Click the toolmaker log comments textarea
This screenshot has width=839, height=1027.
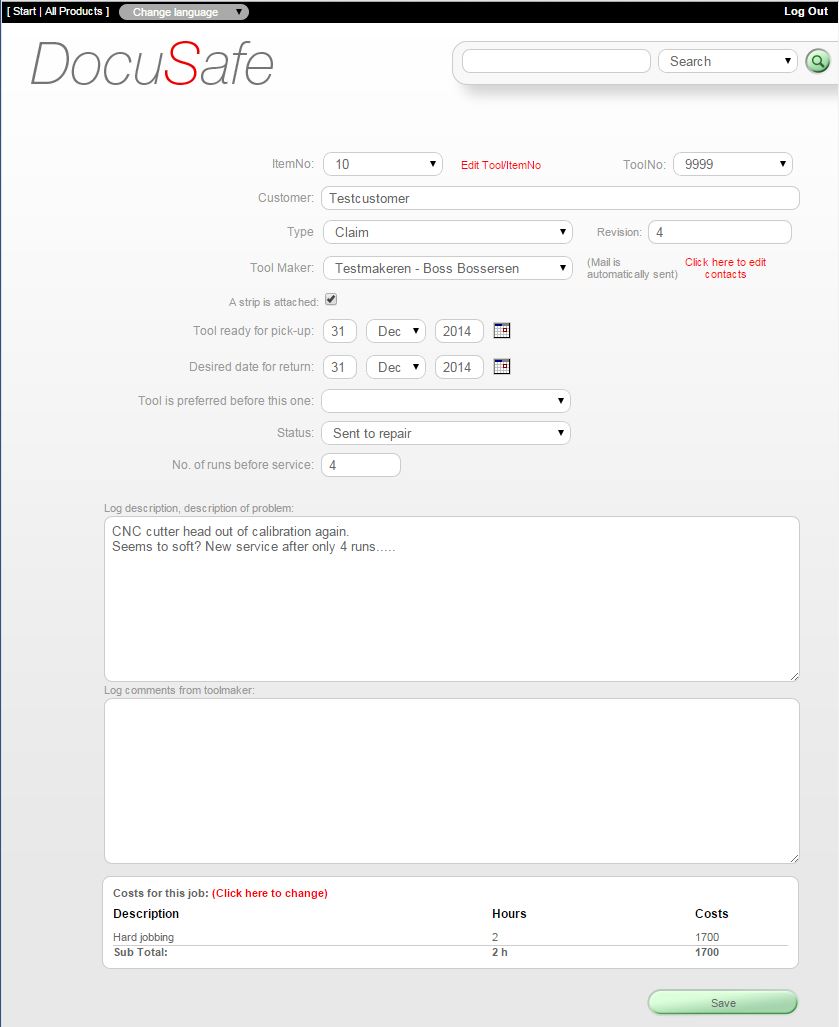tap(452, 781)
